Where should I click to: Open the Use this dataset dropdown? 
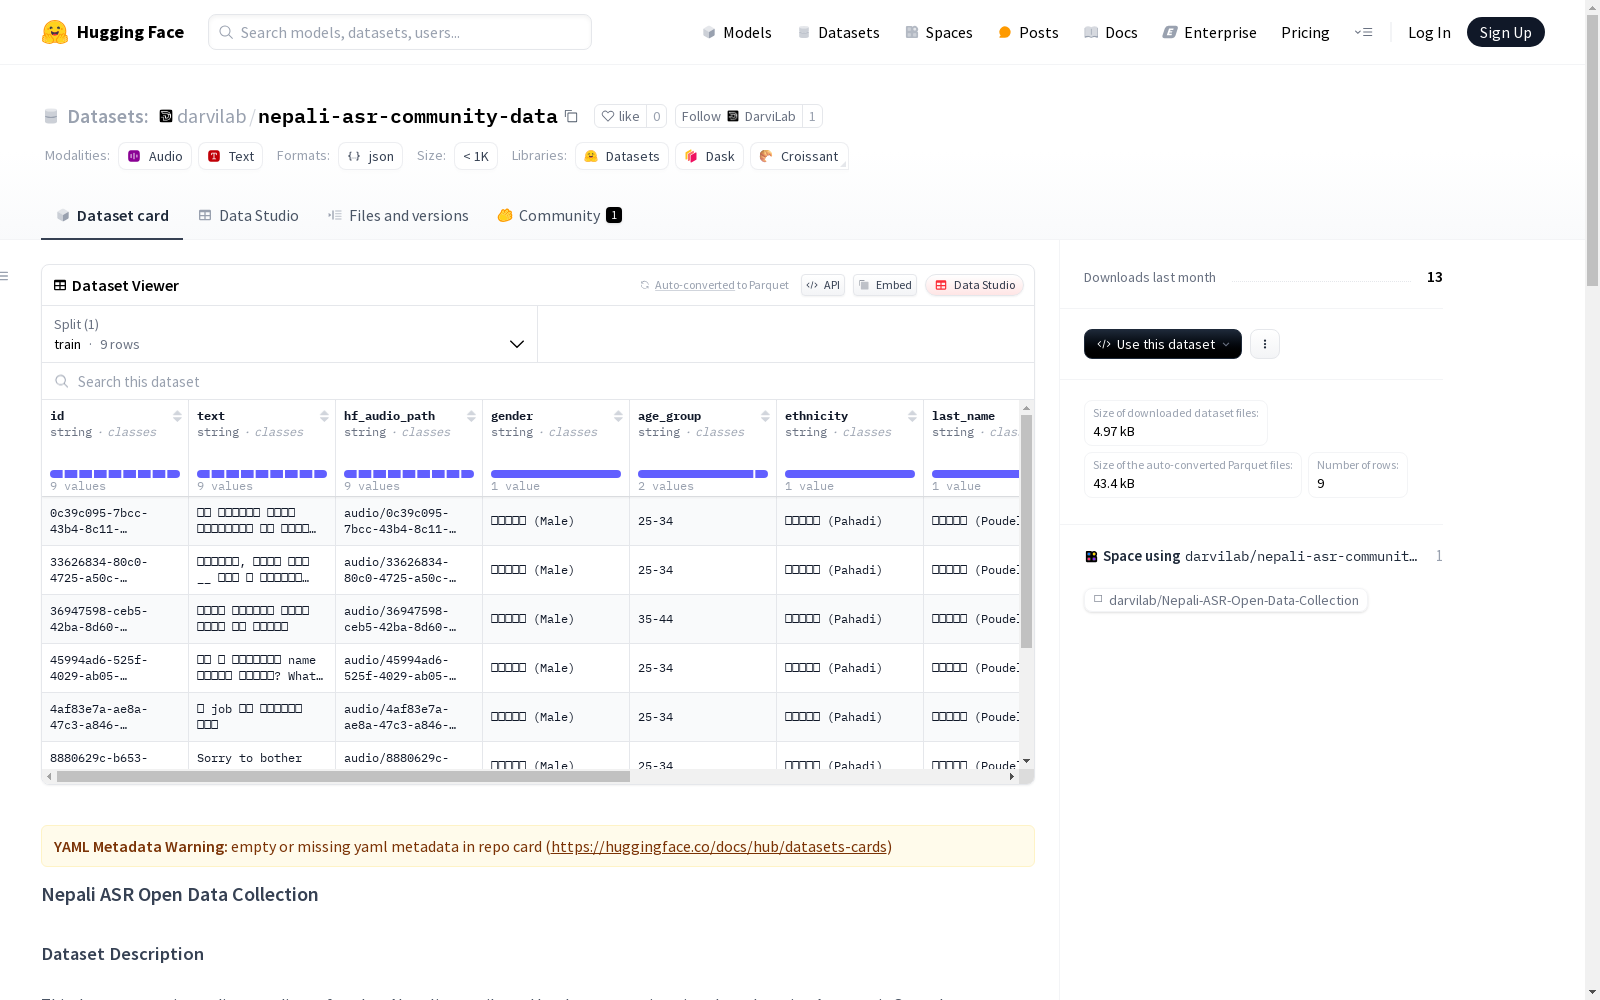click(1163, 344)
